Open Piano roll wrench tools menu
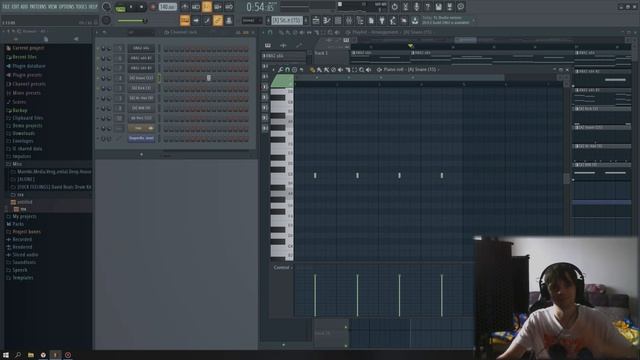 [x=280, y=70]
